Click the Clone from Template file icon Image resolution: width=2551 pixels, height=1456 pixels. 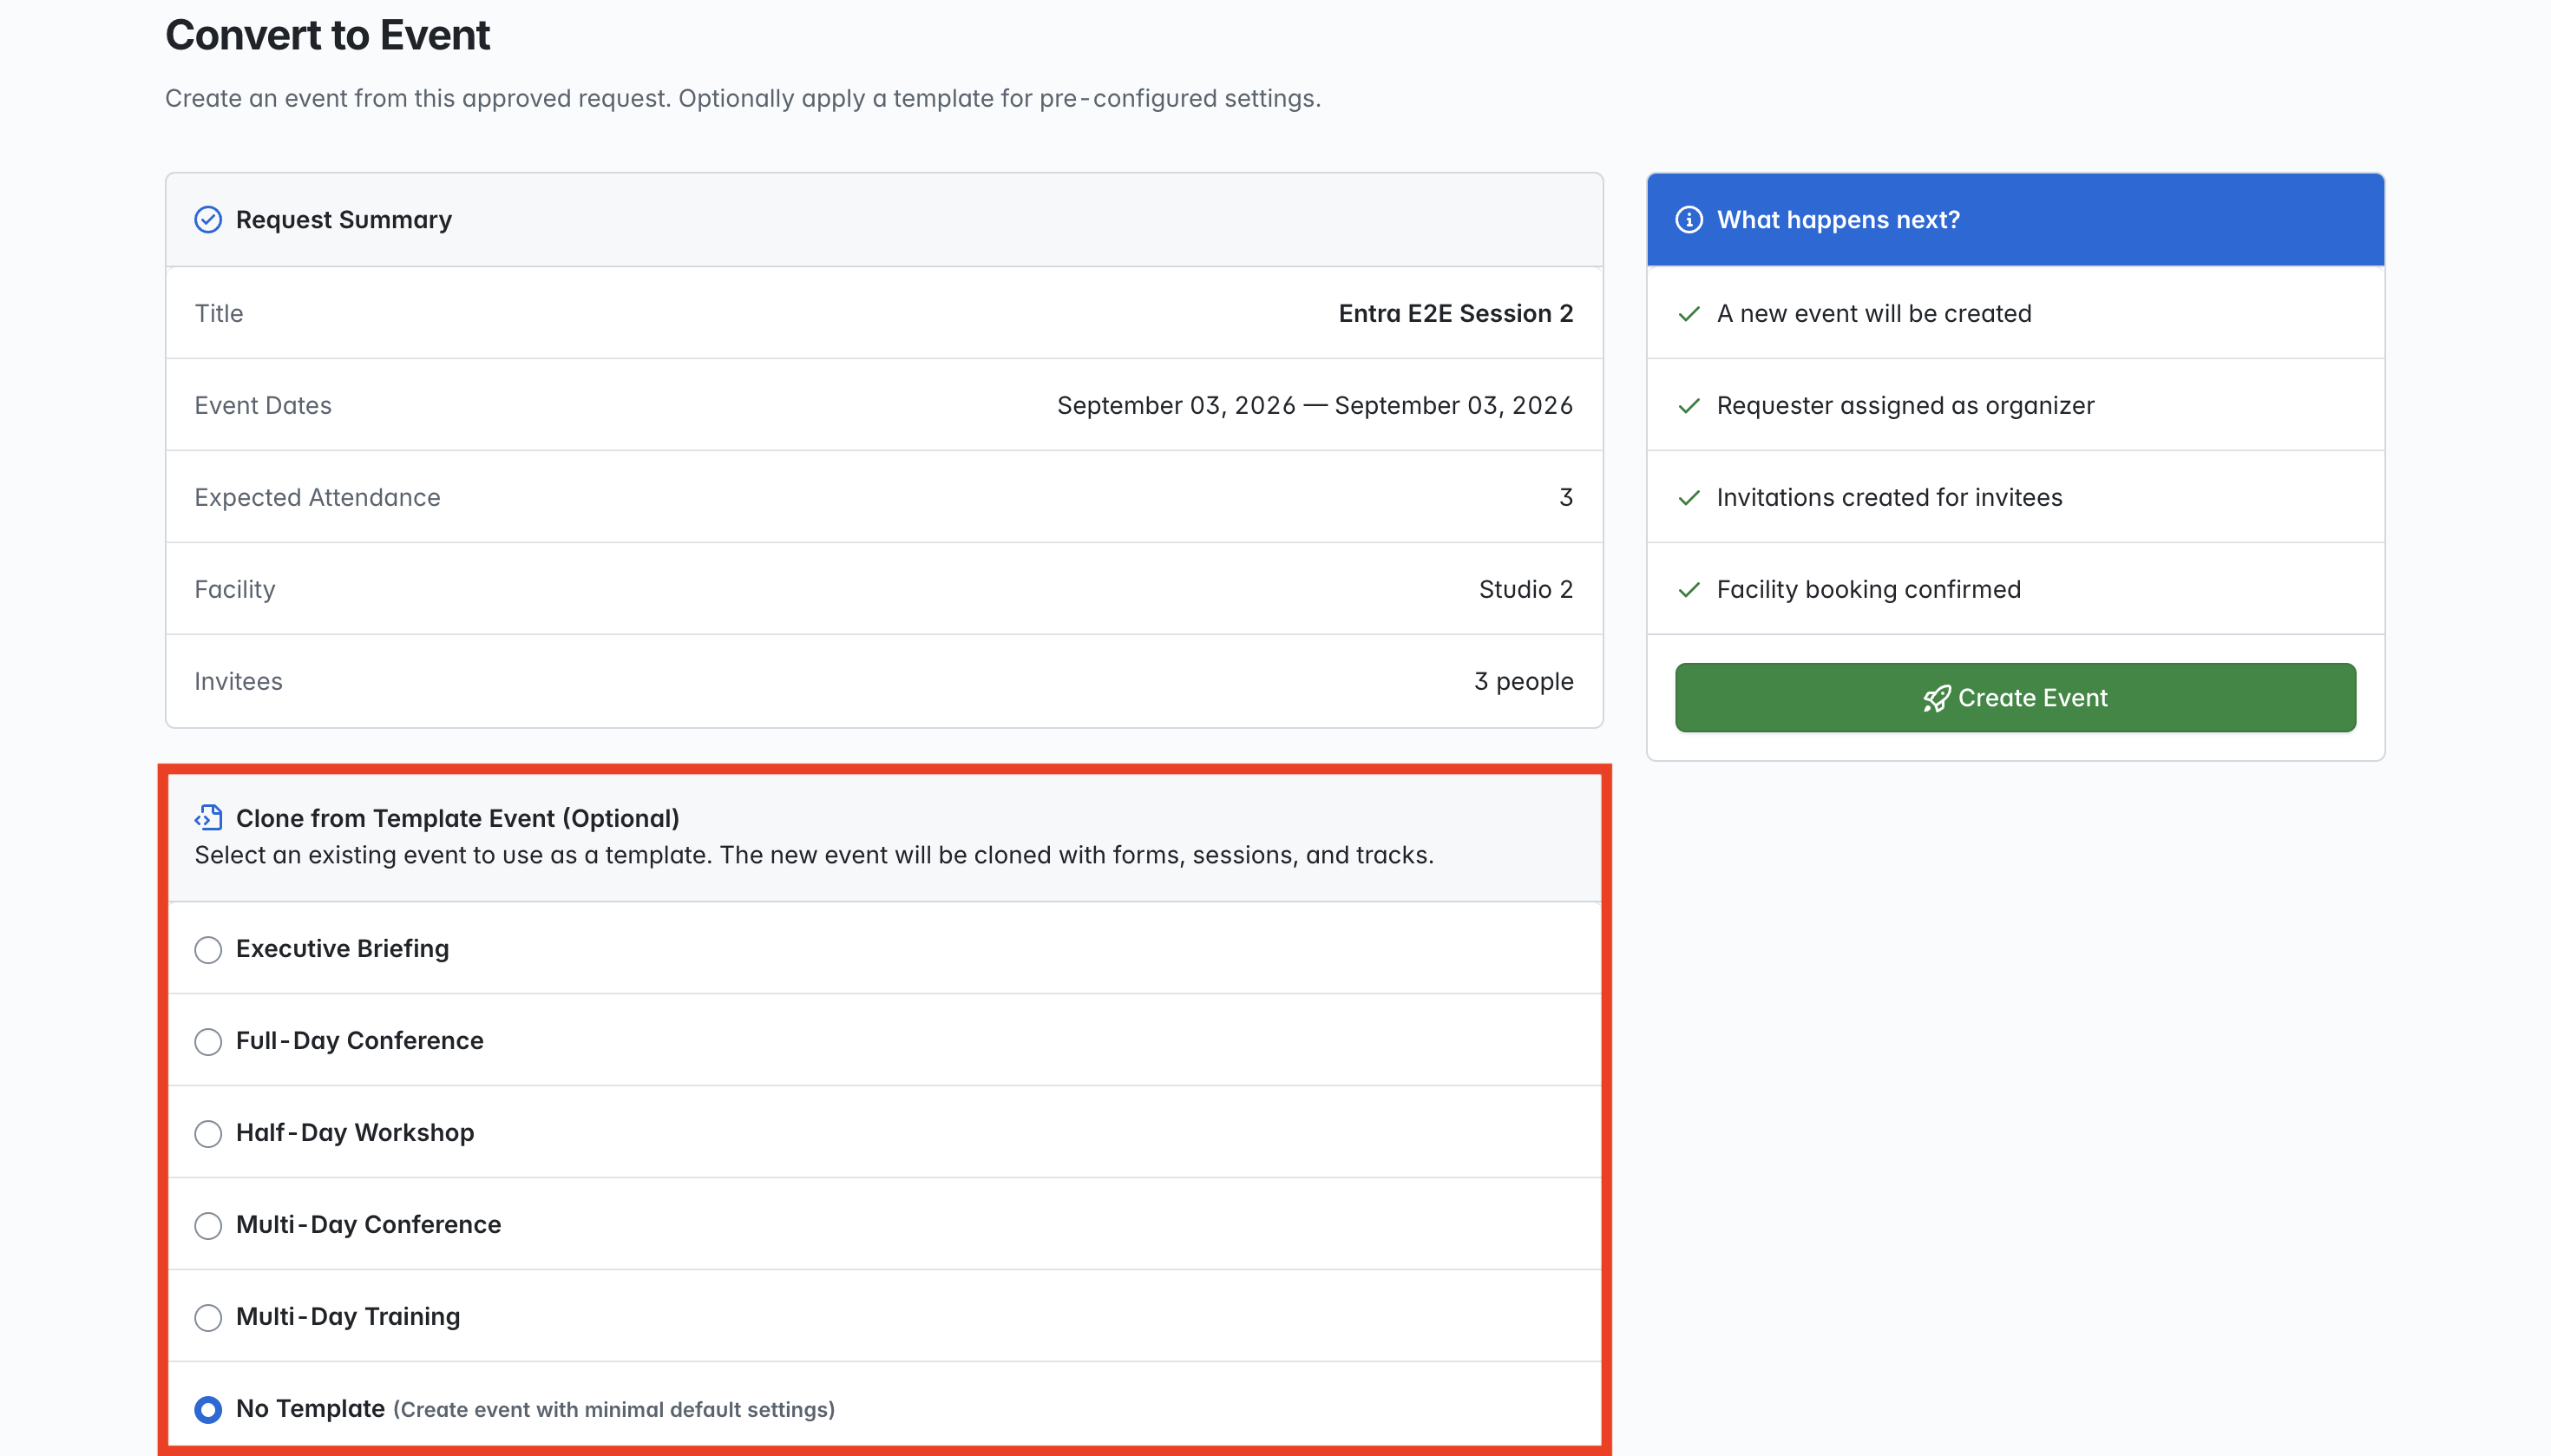point(208,818)
